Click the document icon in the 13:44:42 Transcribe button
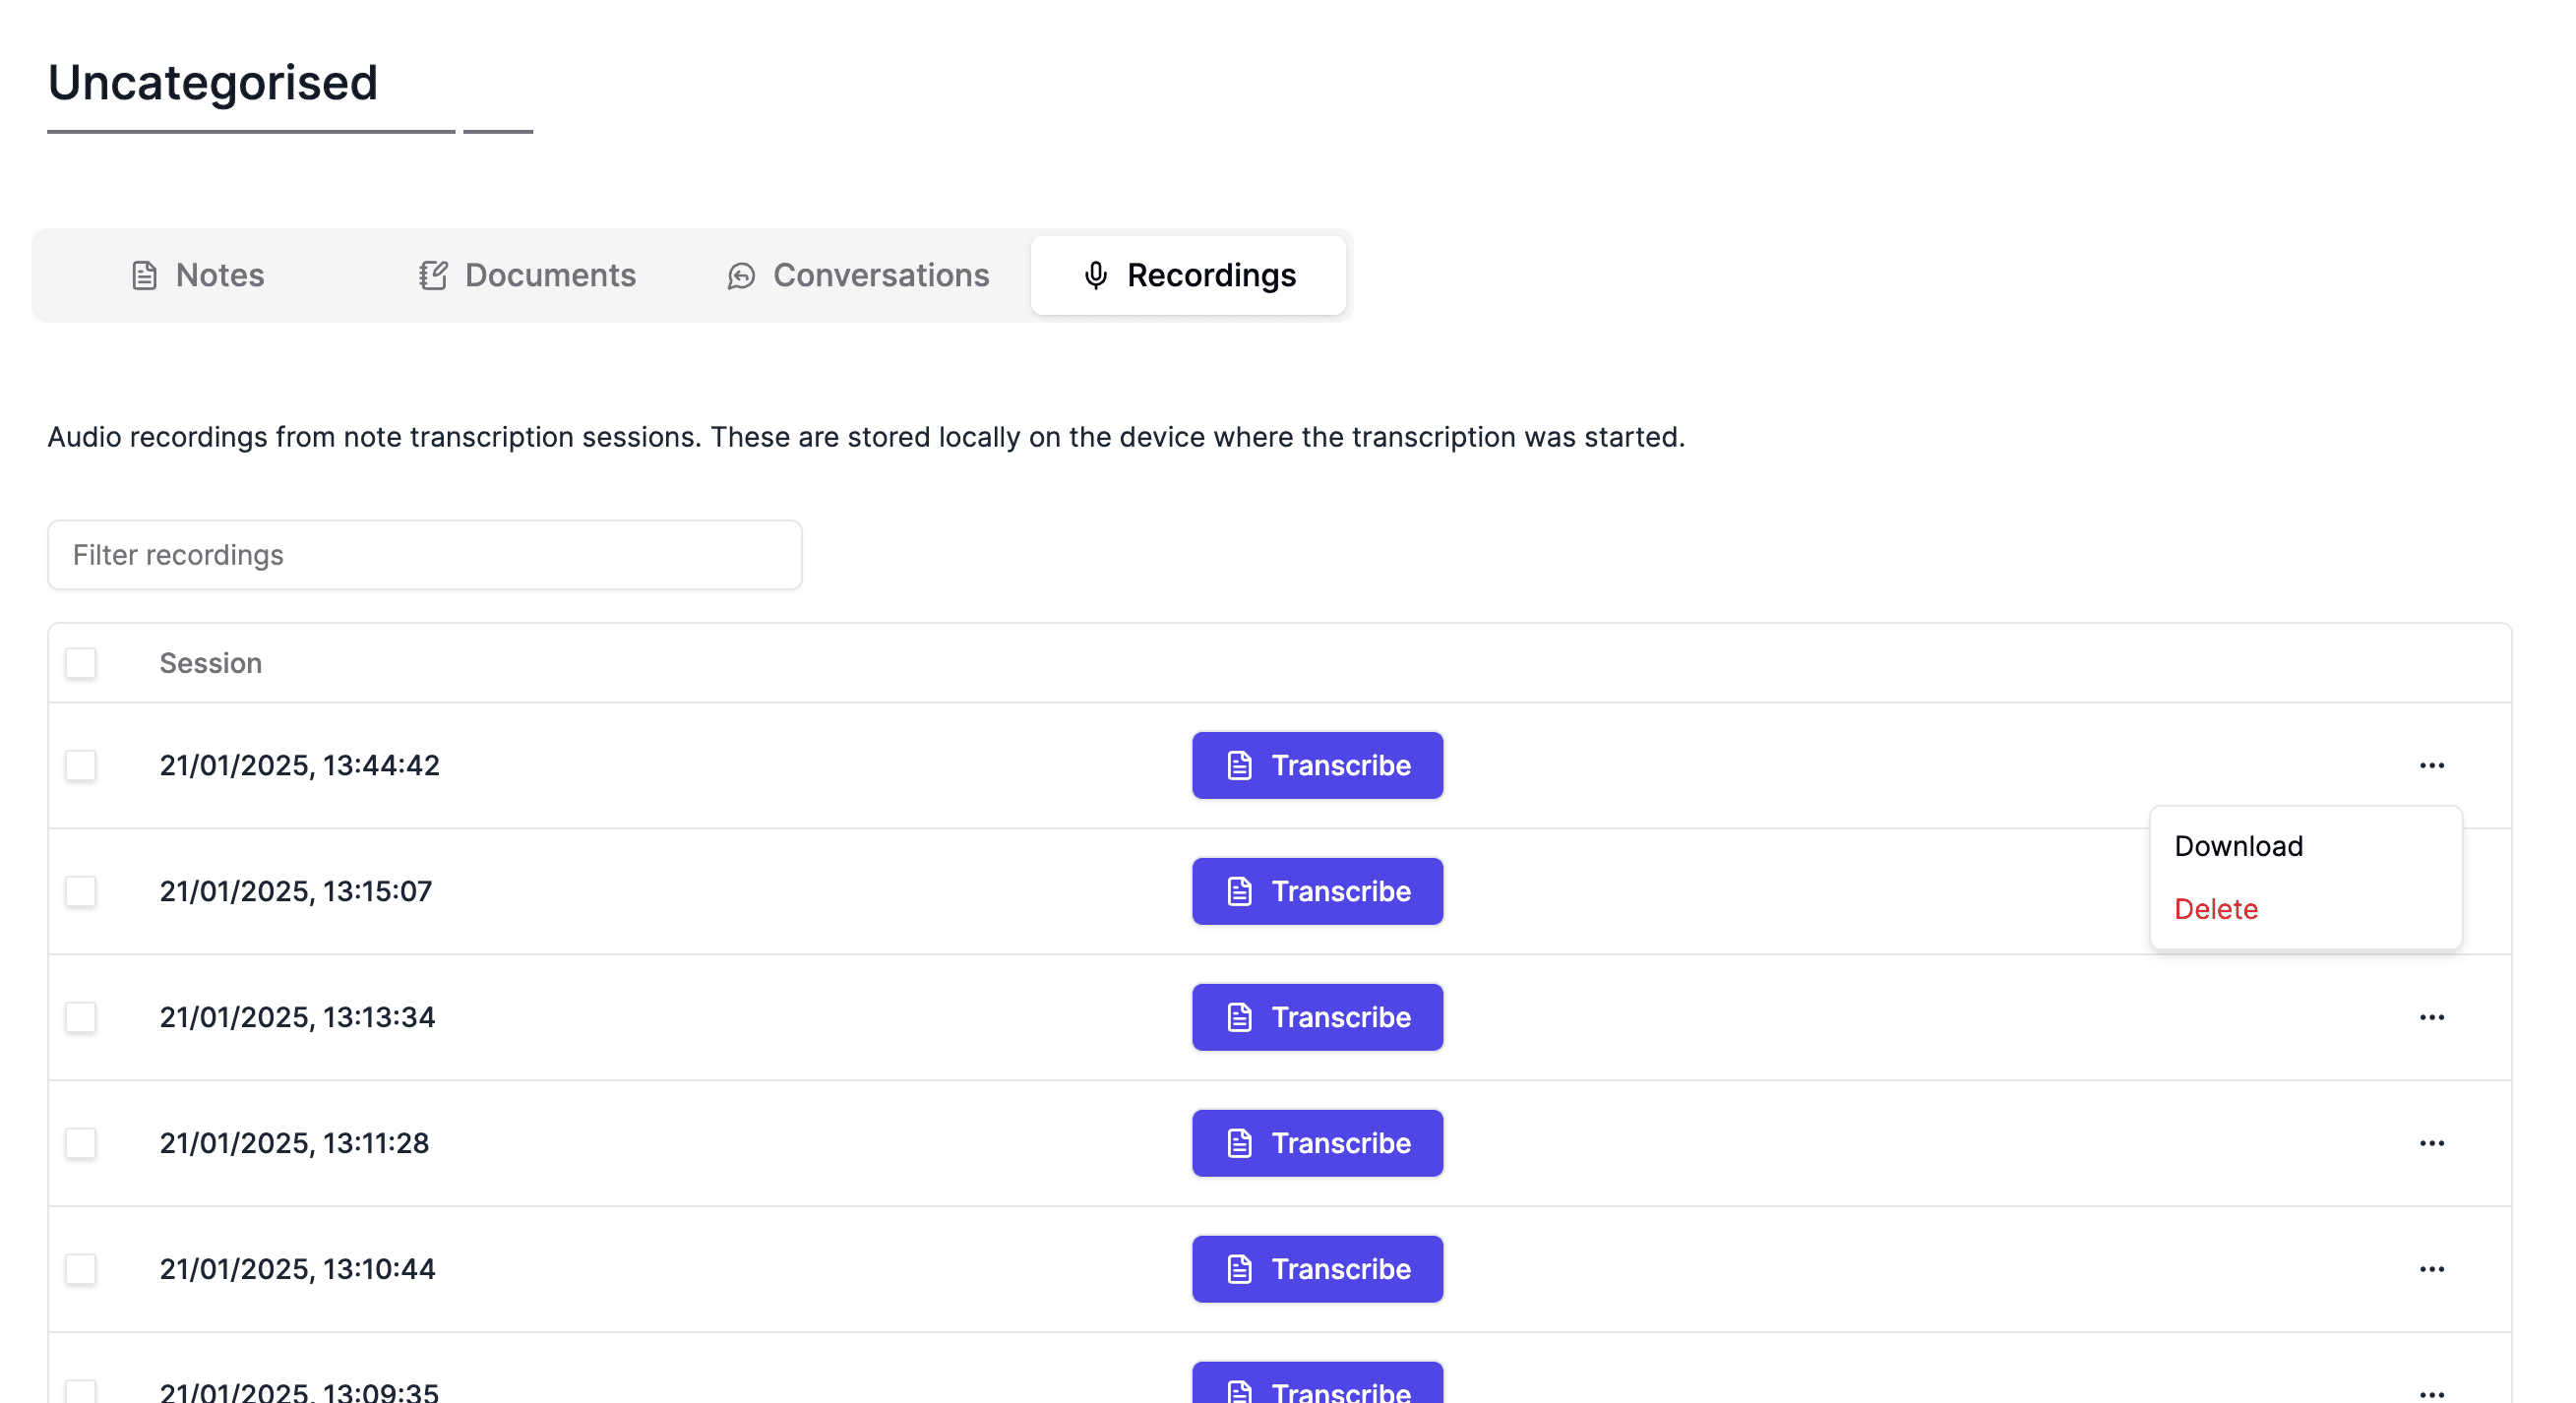The image size is (2576, 1403). tap(1239, 765)
